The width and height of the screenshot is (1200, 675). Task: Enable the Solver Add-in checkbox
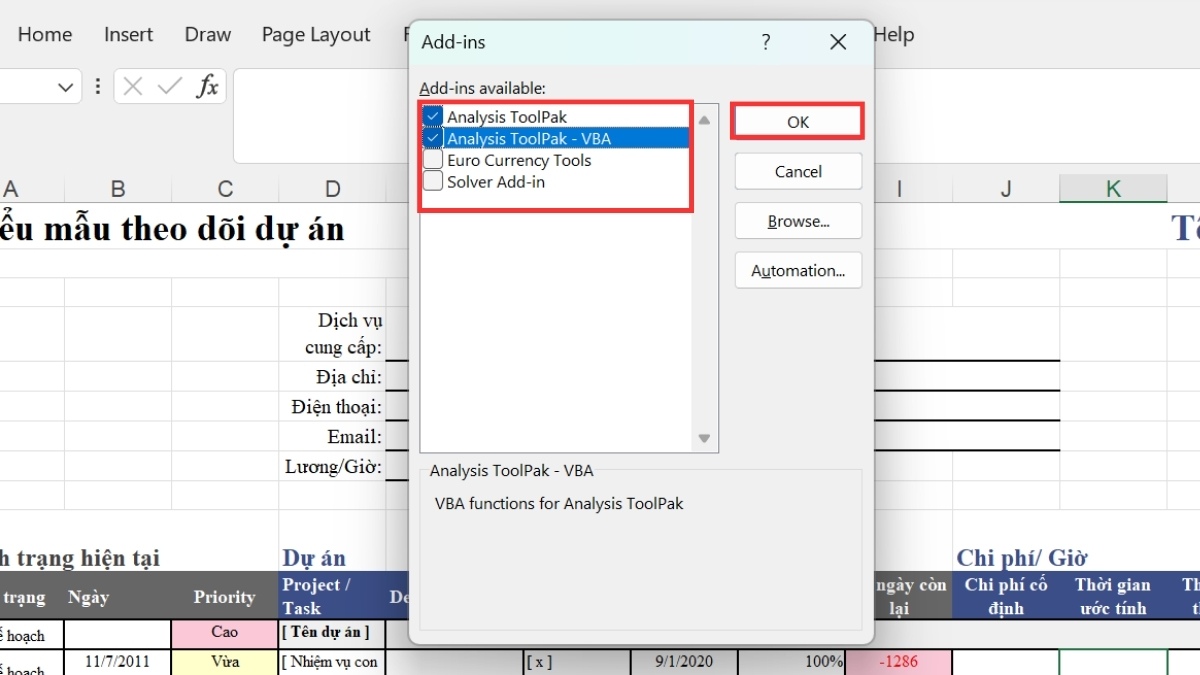click(x=433, y=182)
